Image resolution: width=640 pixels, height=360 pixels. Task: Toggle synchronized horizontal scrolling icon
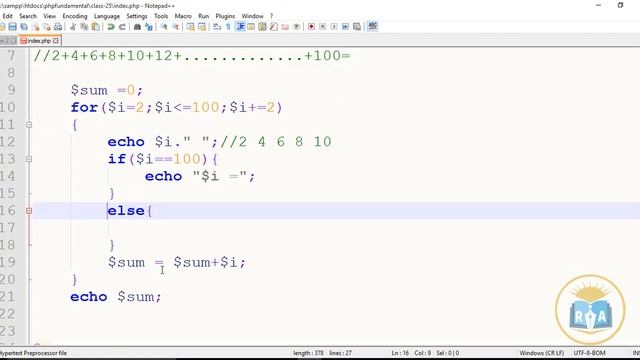[202, 27]
